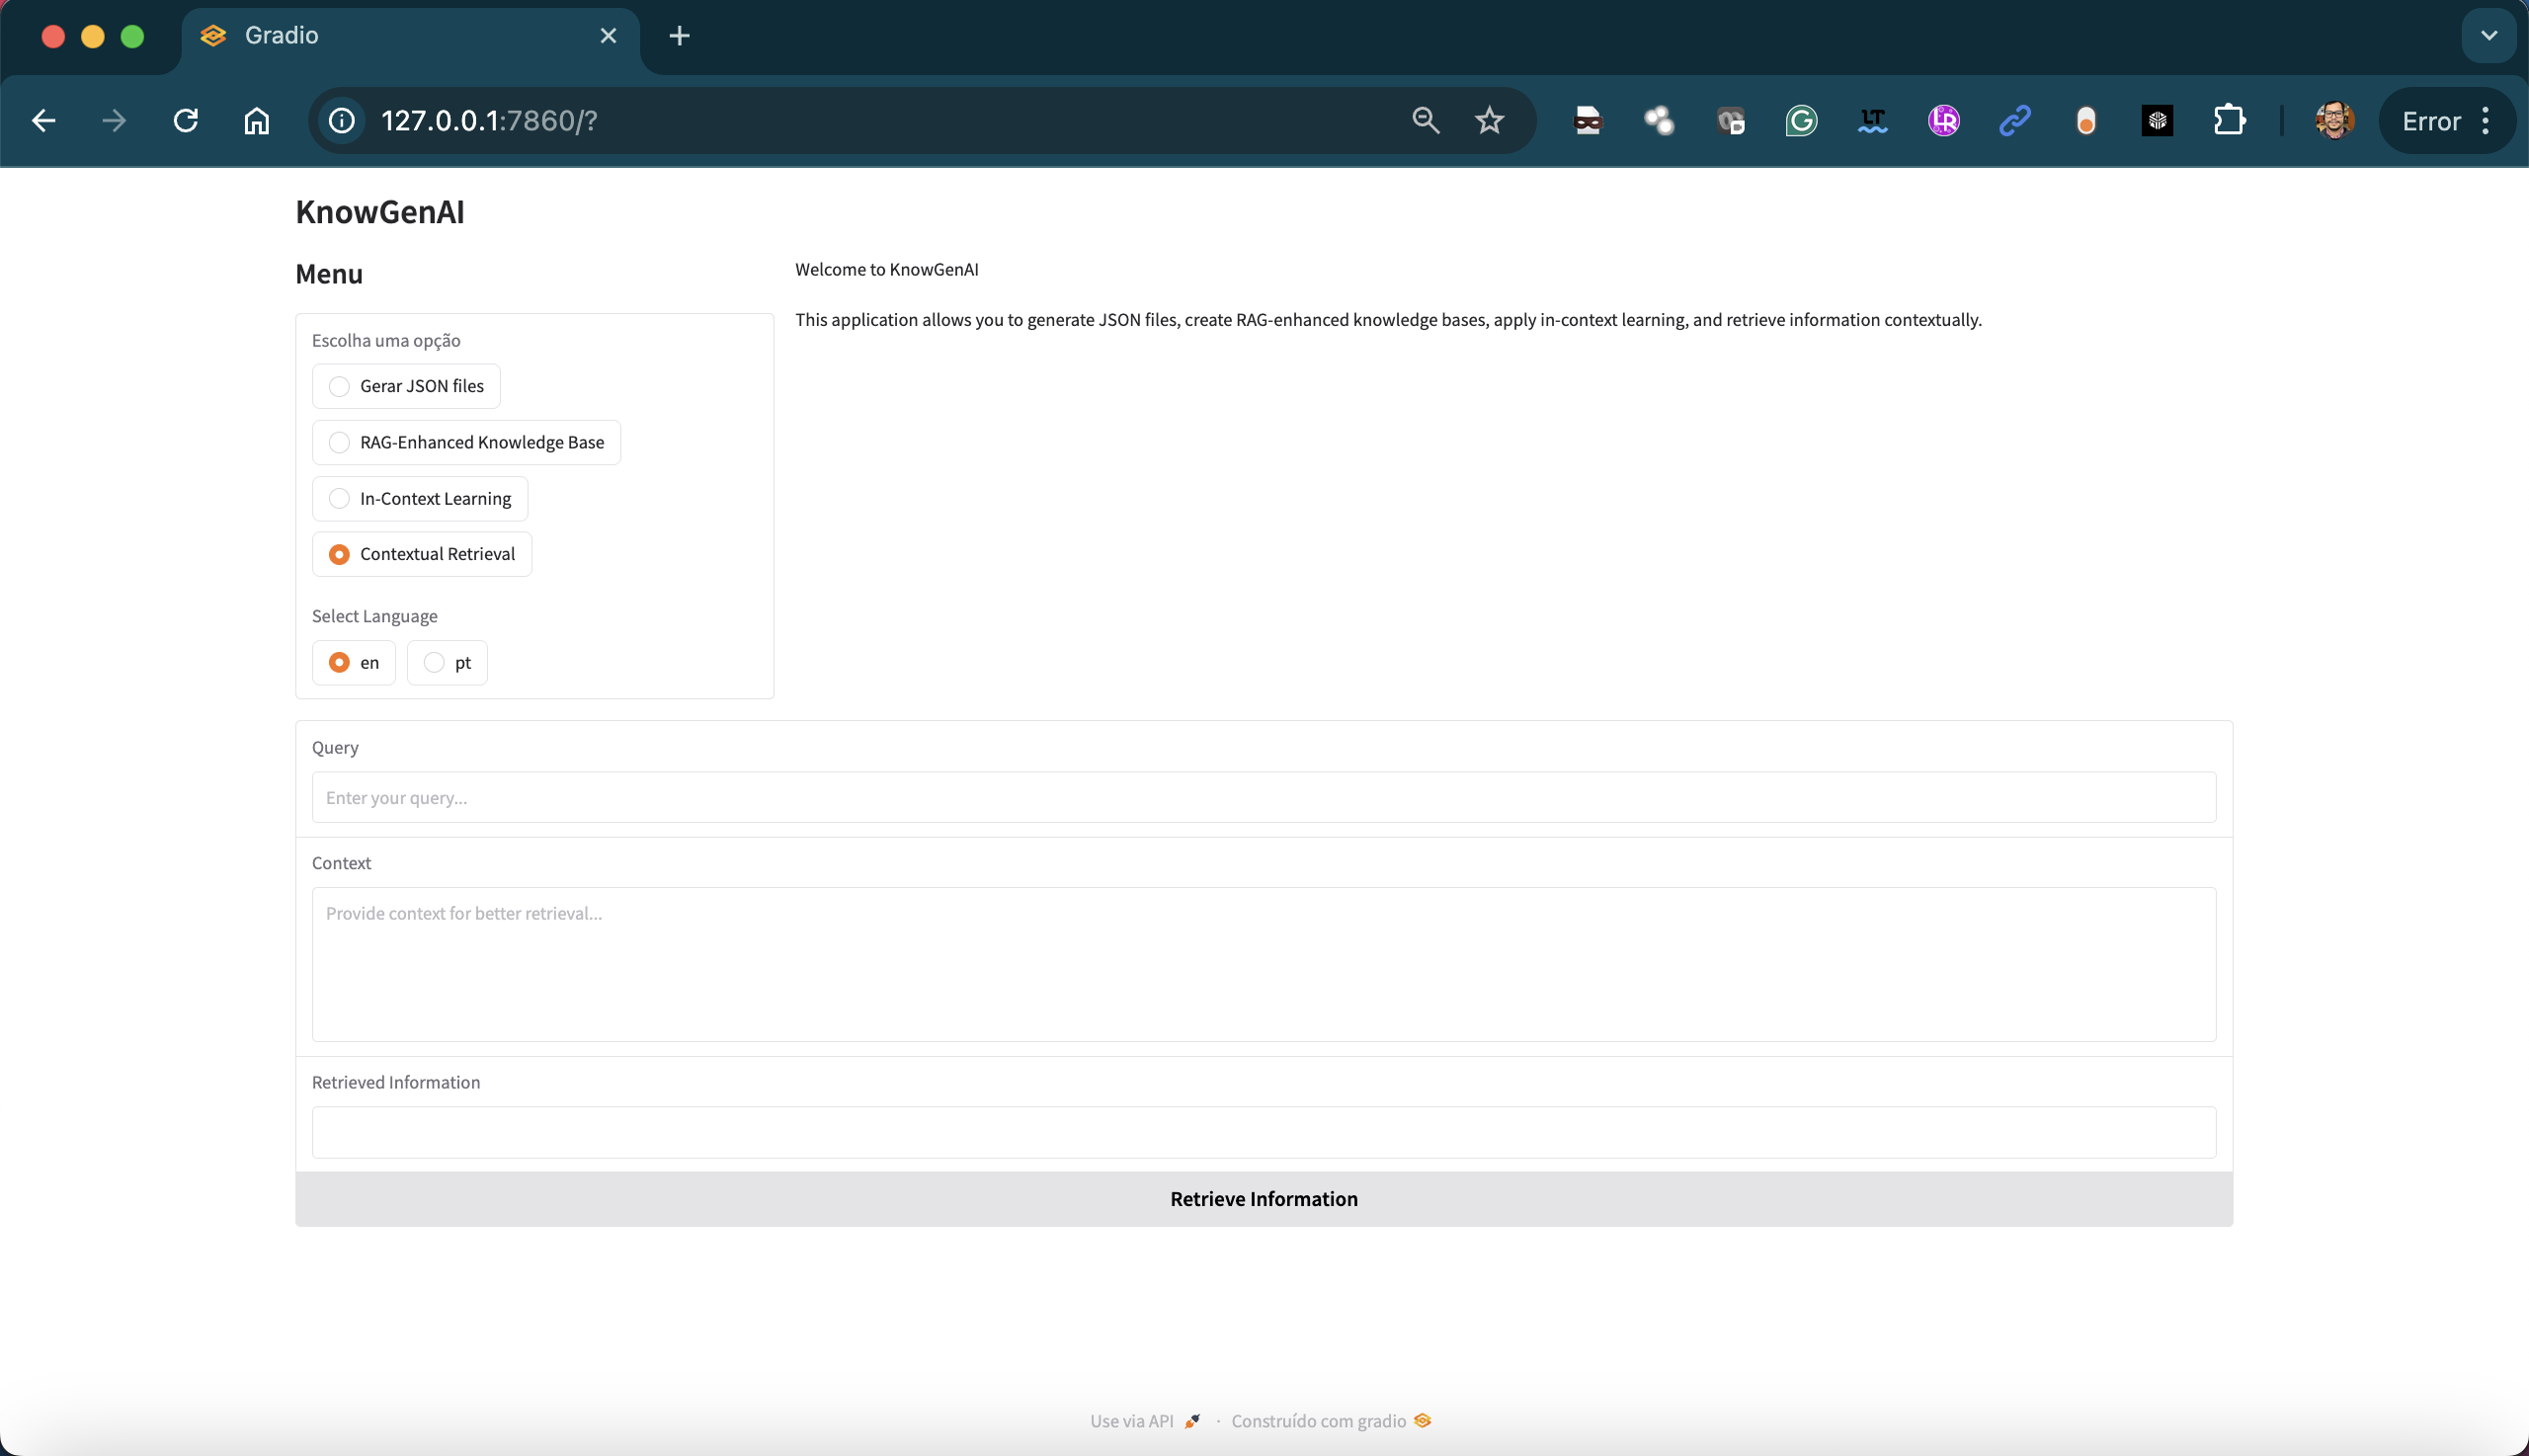Open the blue link-chain extension icon
The image size is (2529, 1456).
pos(2014,121)
